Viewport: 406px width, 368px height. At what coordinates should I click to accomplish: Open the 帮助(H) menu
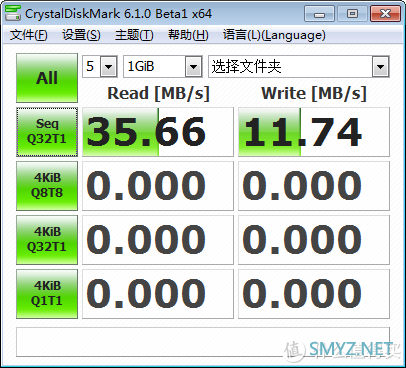(x=188, y=35)
